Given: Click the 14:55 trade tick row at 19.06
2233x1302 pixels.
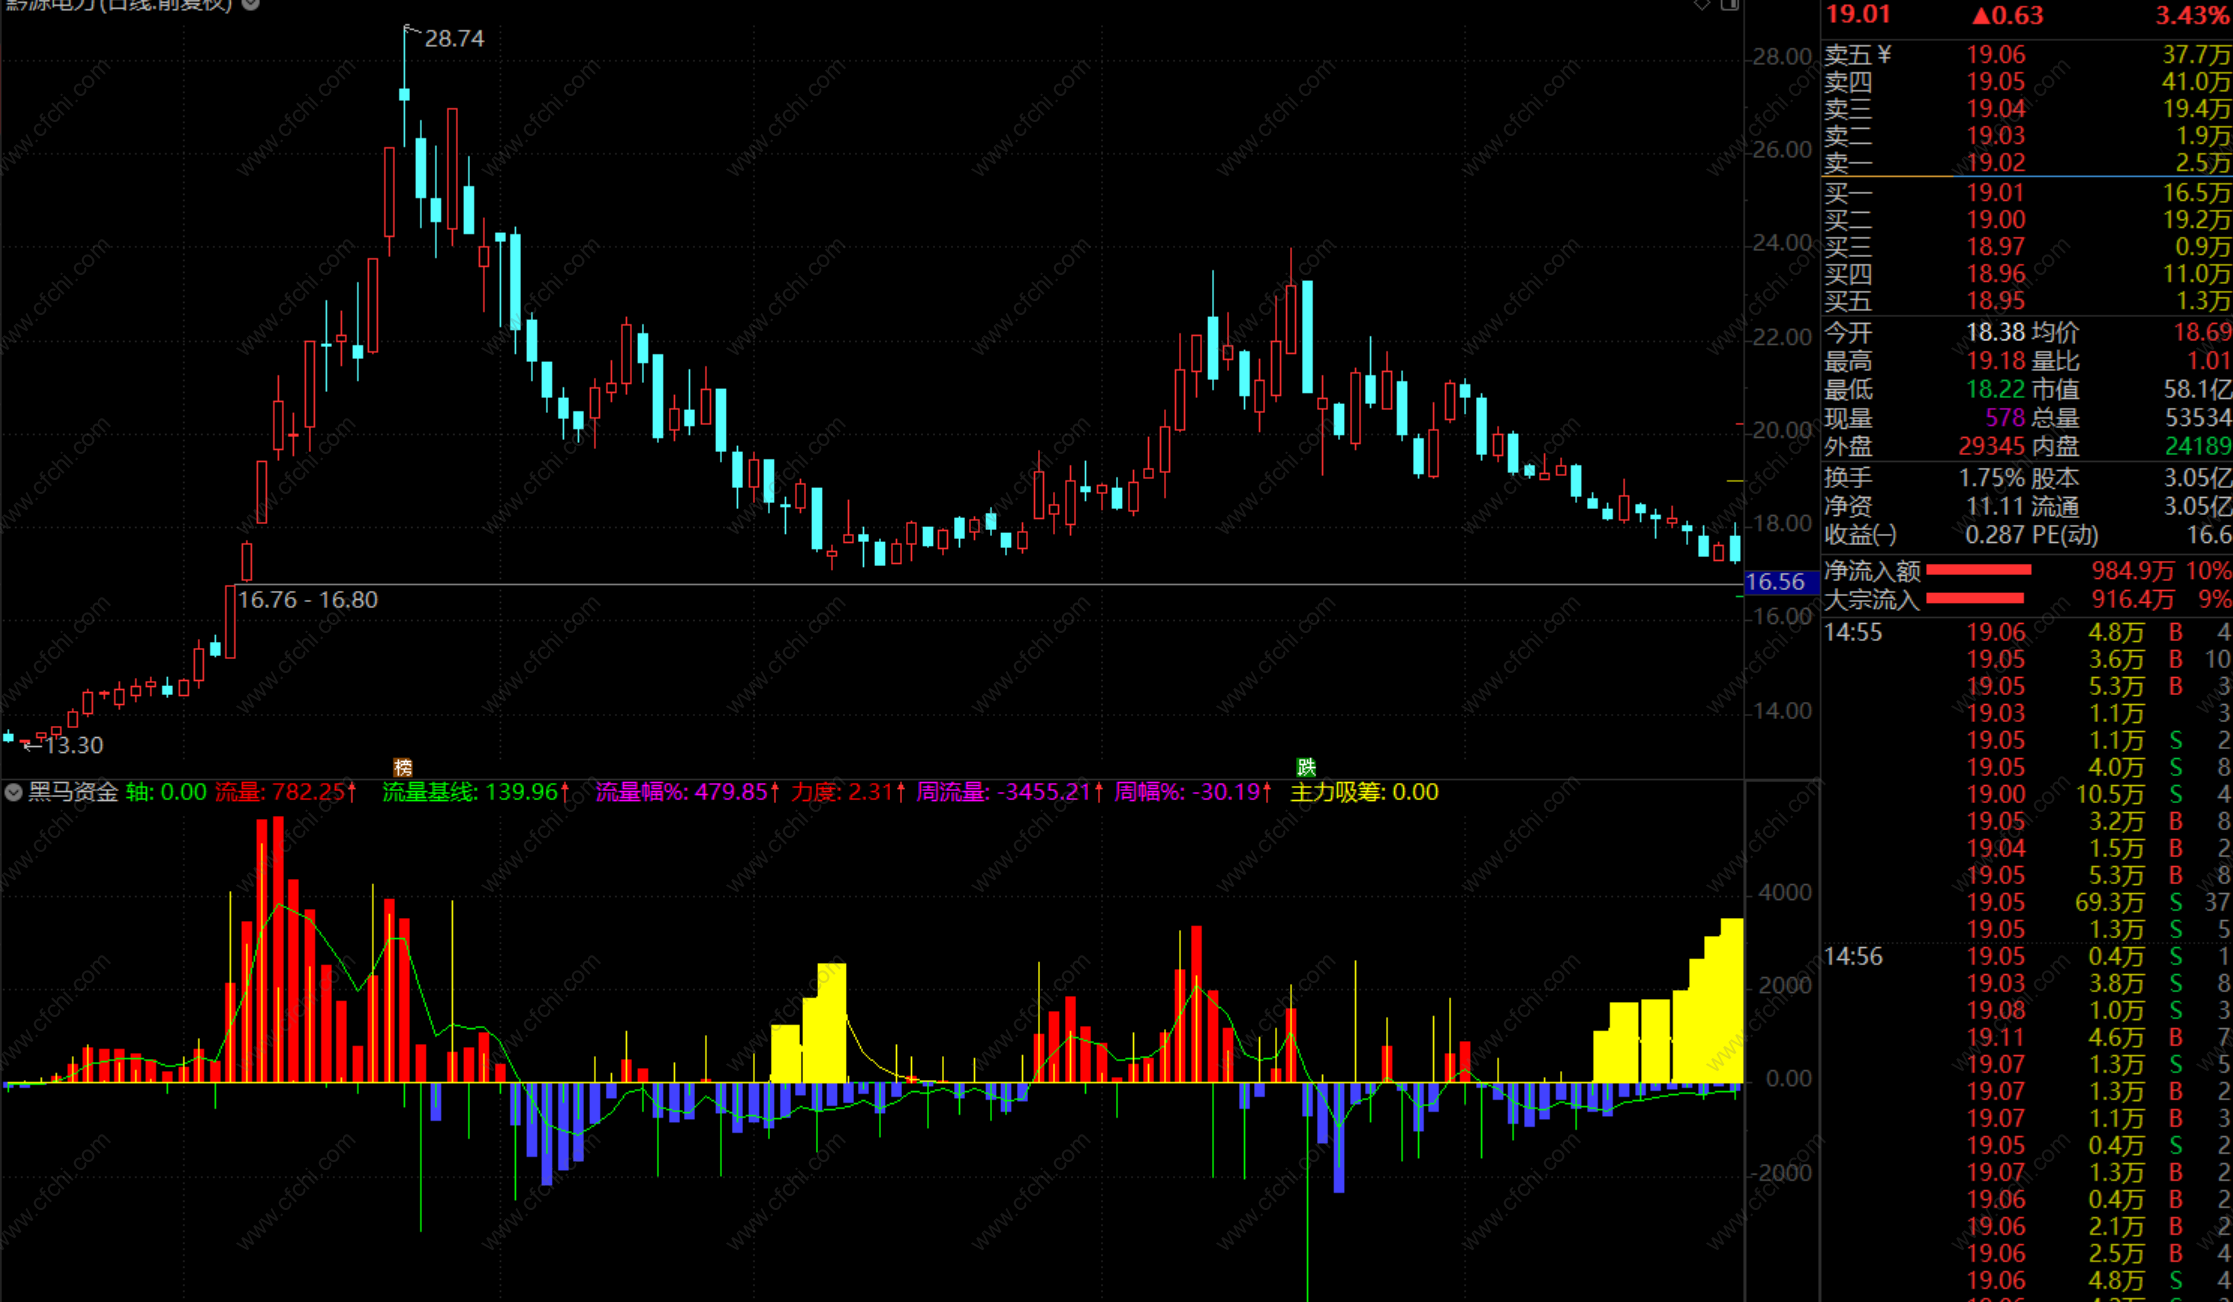Looking at the screenshot, I should pyautogui.click(x=2026, y=632).
